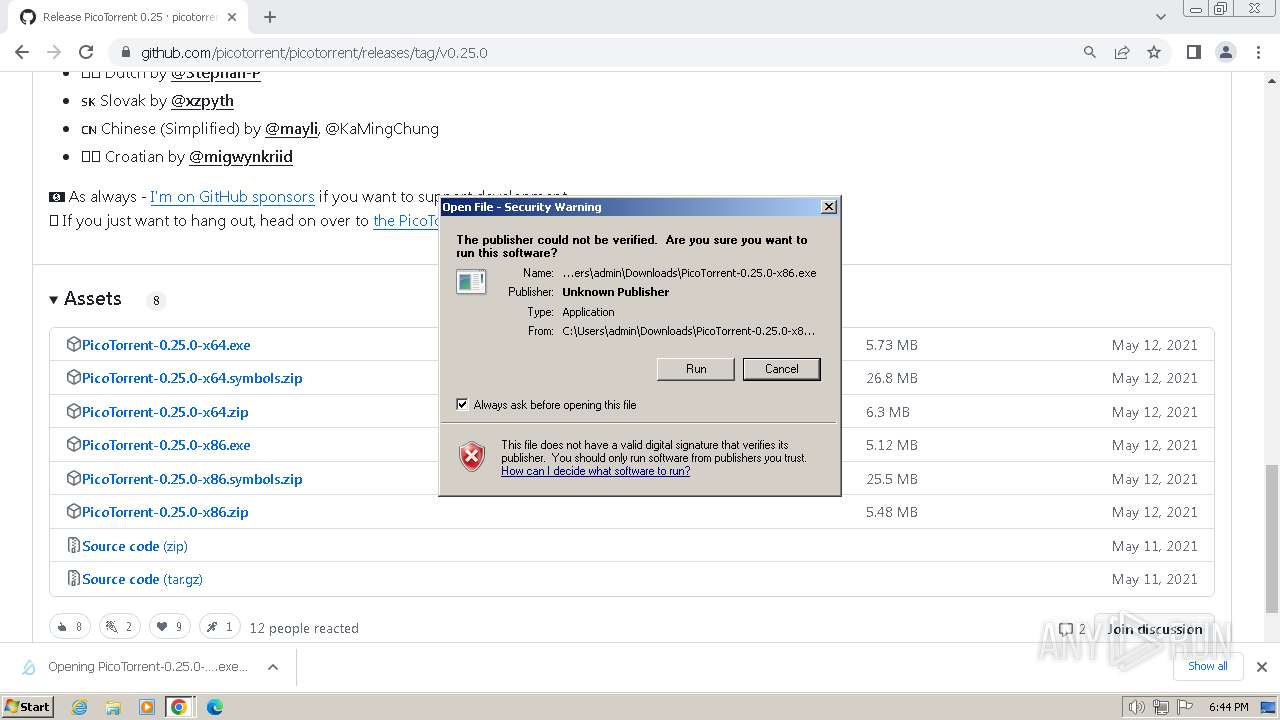The height and width of the screenshot is (720, 1280).
Task: Open @xzpyth contributor profile
Action: 202,101
